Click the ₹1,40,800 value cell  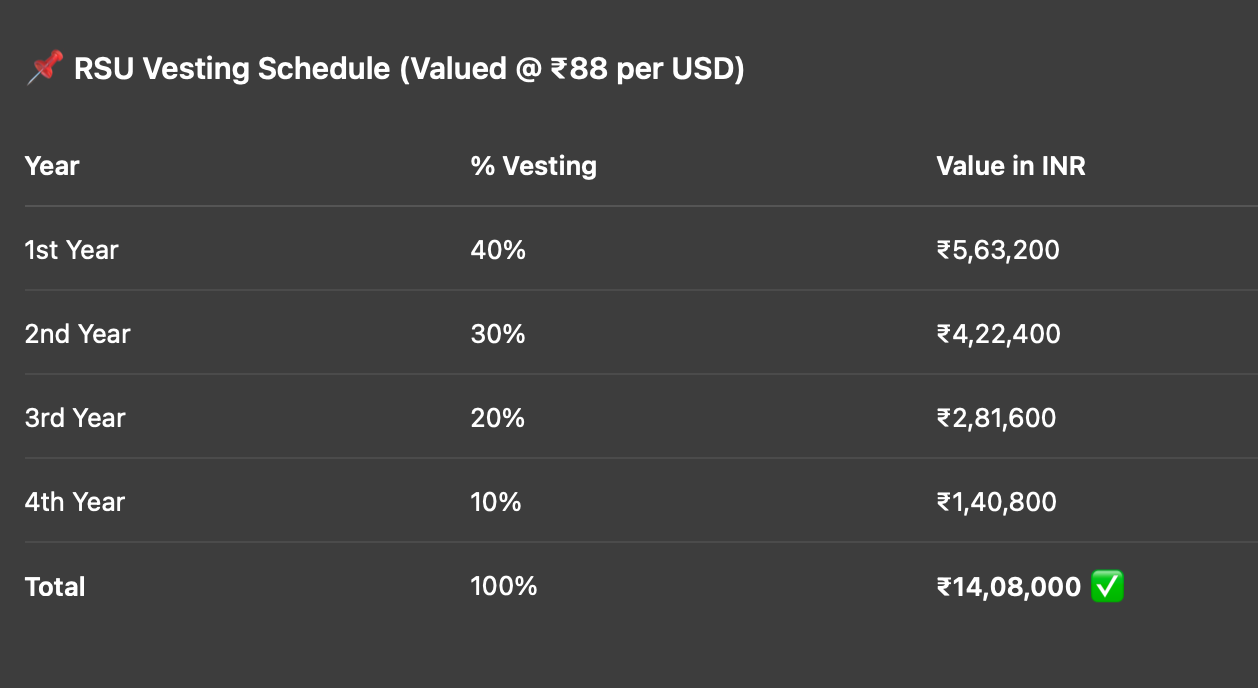pyautogui.click(x=996, y=502)
